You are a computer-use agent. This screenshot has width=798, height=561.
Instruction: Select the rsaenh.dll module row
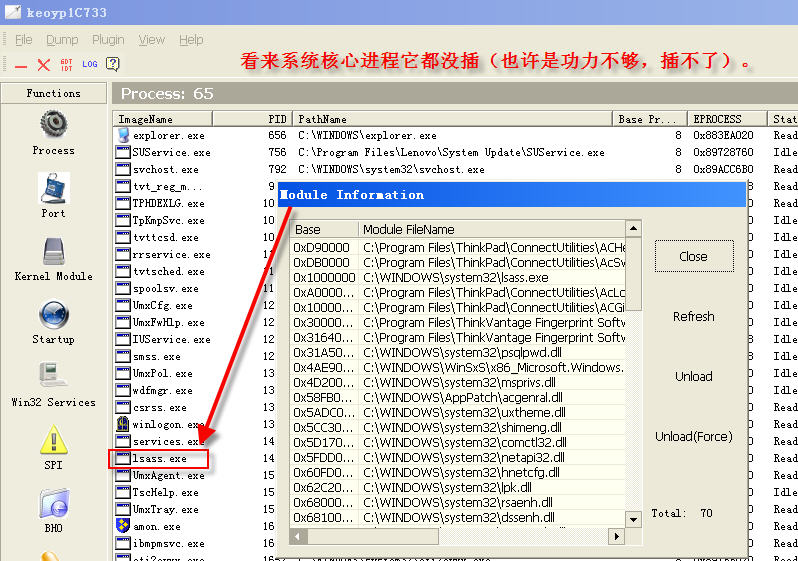(458, 502)
